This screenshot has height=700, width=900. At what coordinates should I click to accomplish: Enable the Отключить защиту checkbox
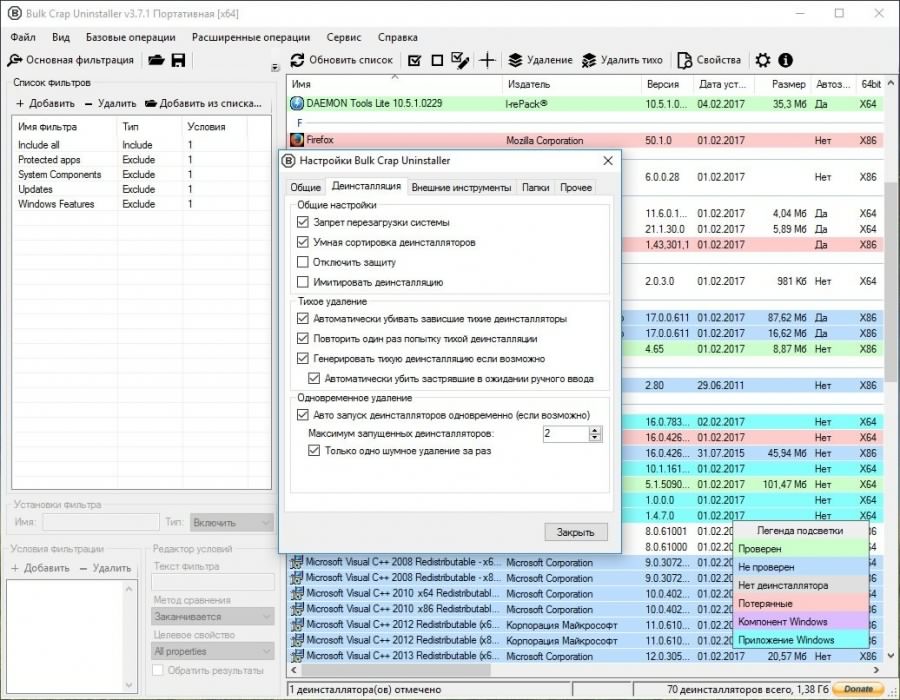pyautogui.click(x=304, y=262)
